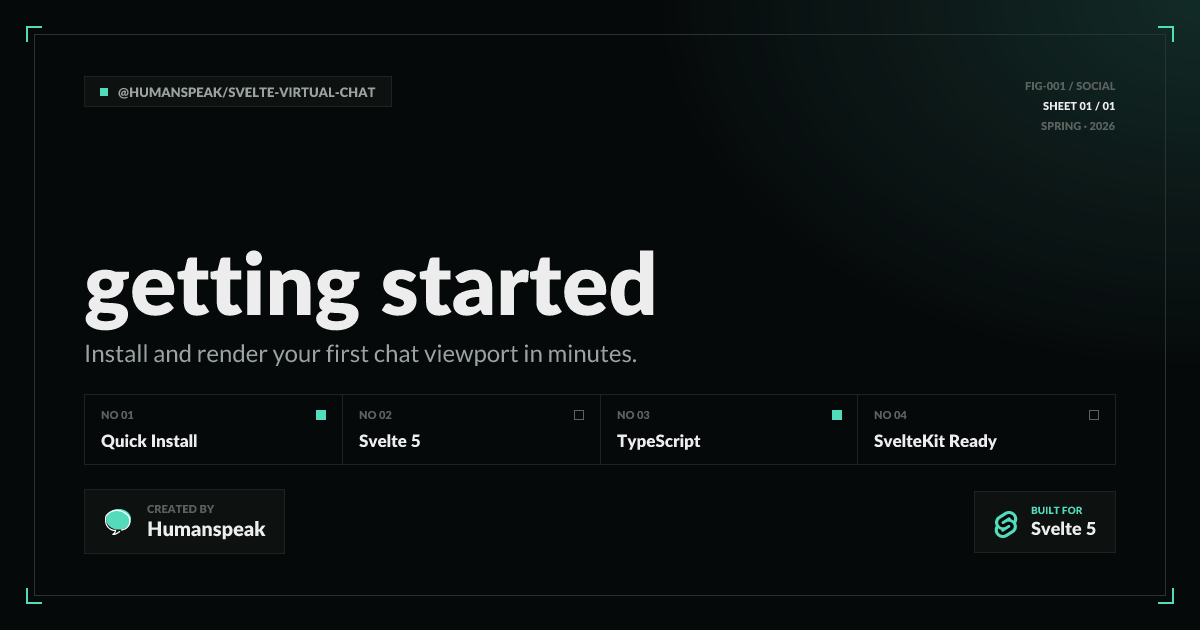Click the 'getting started' headline
Screen dimensions: 1200x630
(x=370, y=288)
